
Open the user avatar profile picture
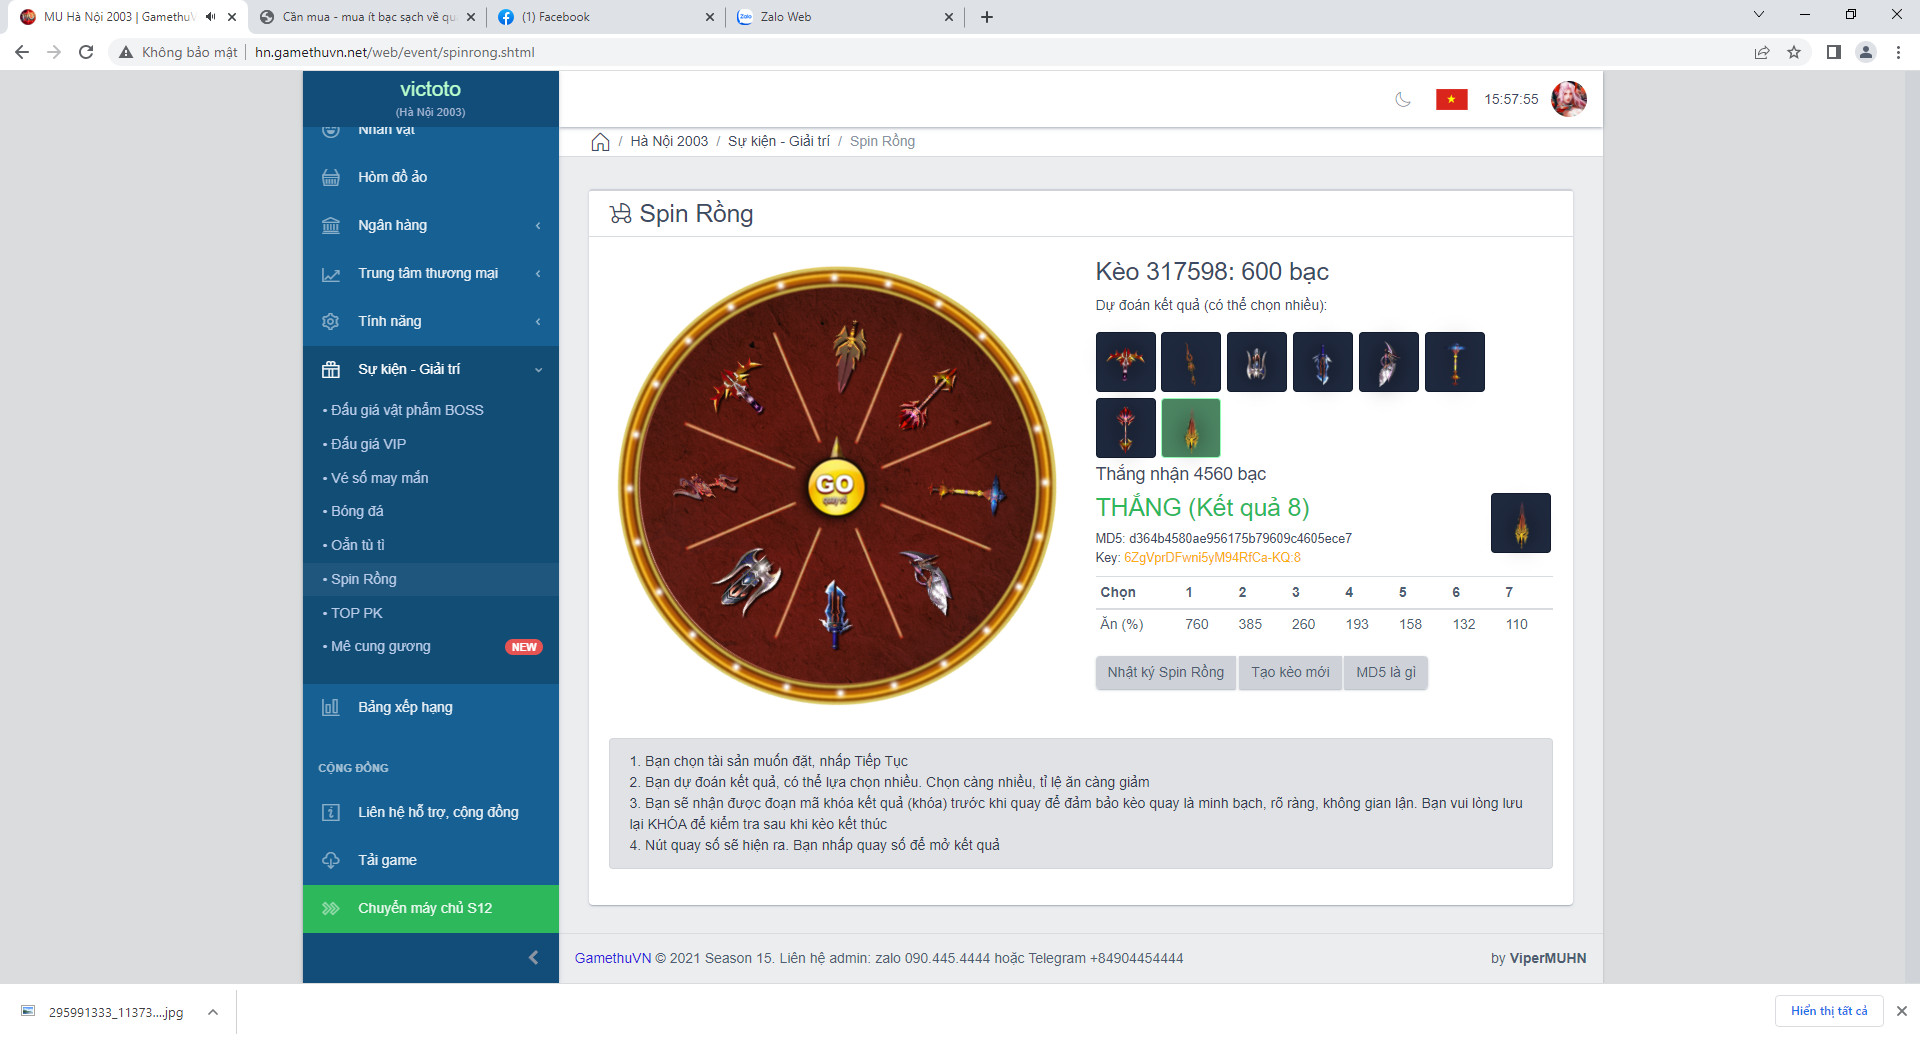(x=1568, y=99)
